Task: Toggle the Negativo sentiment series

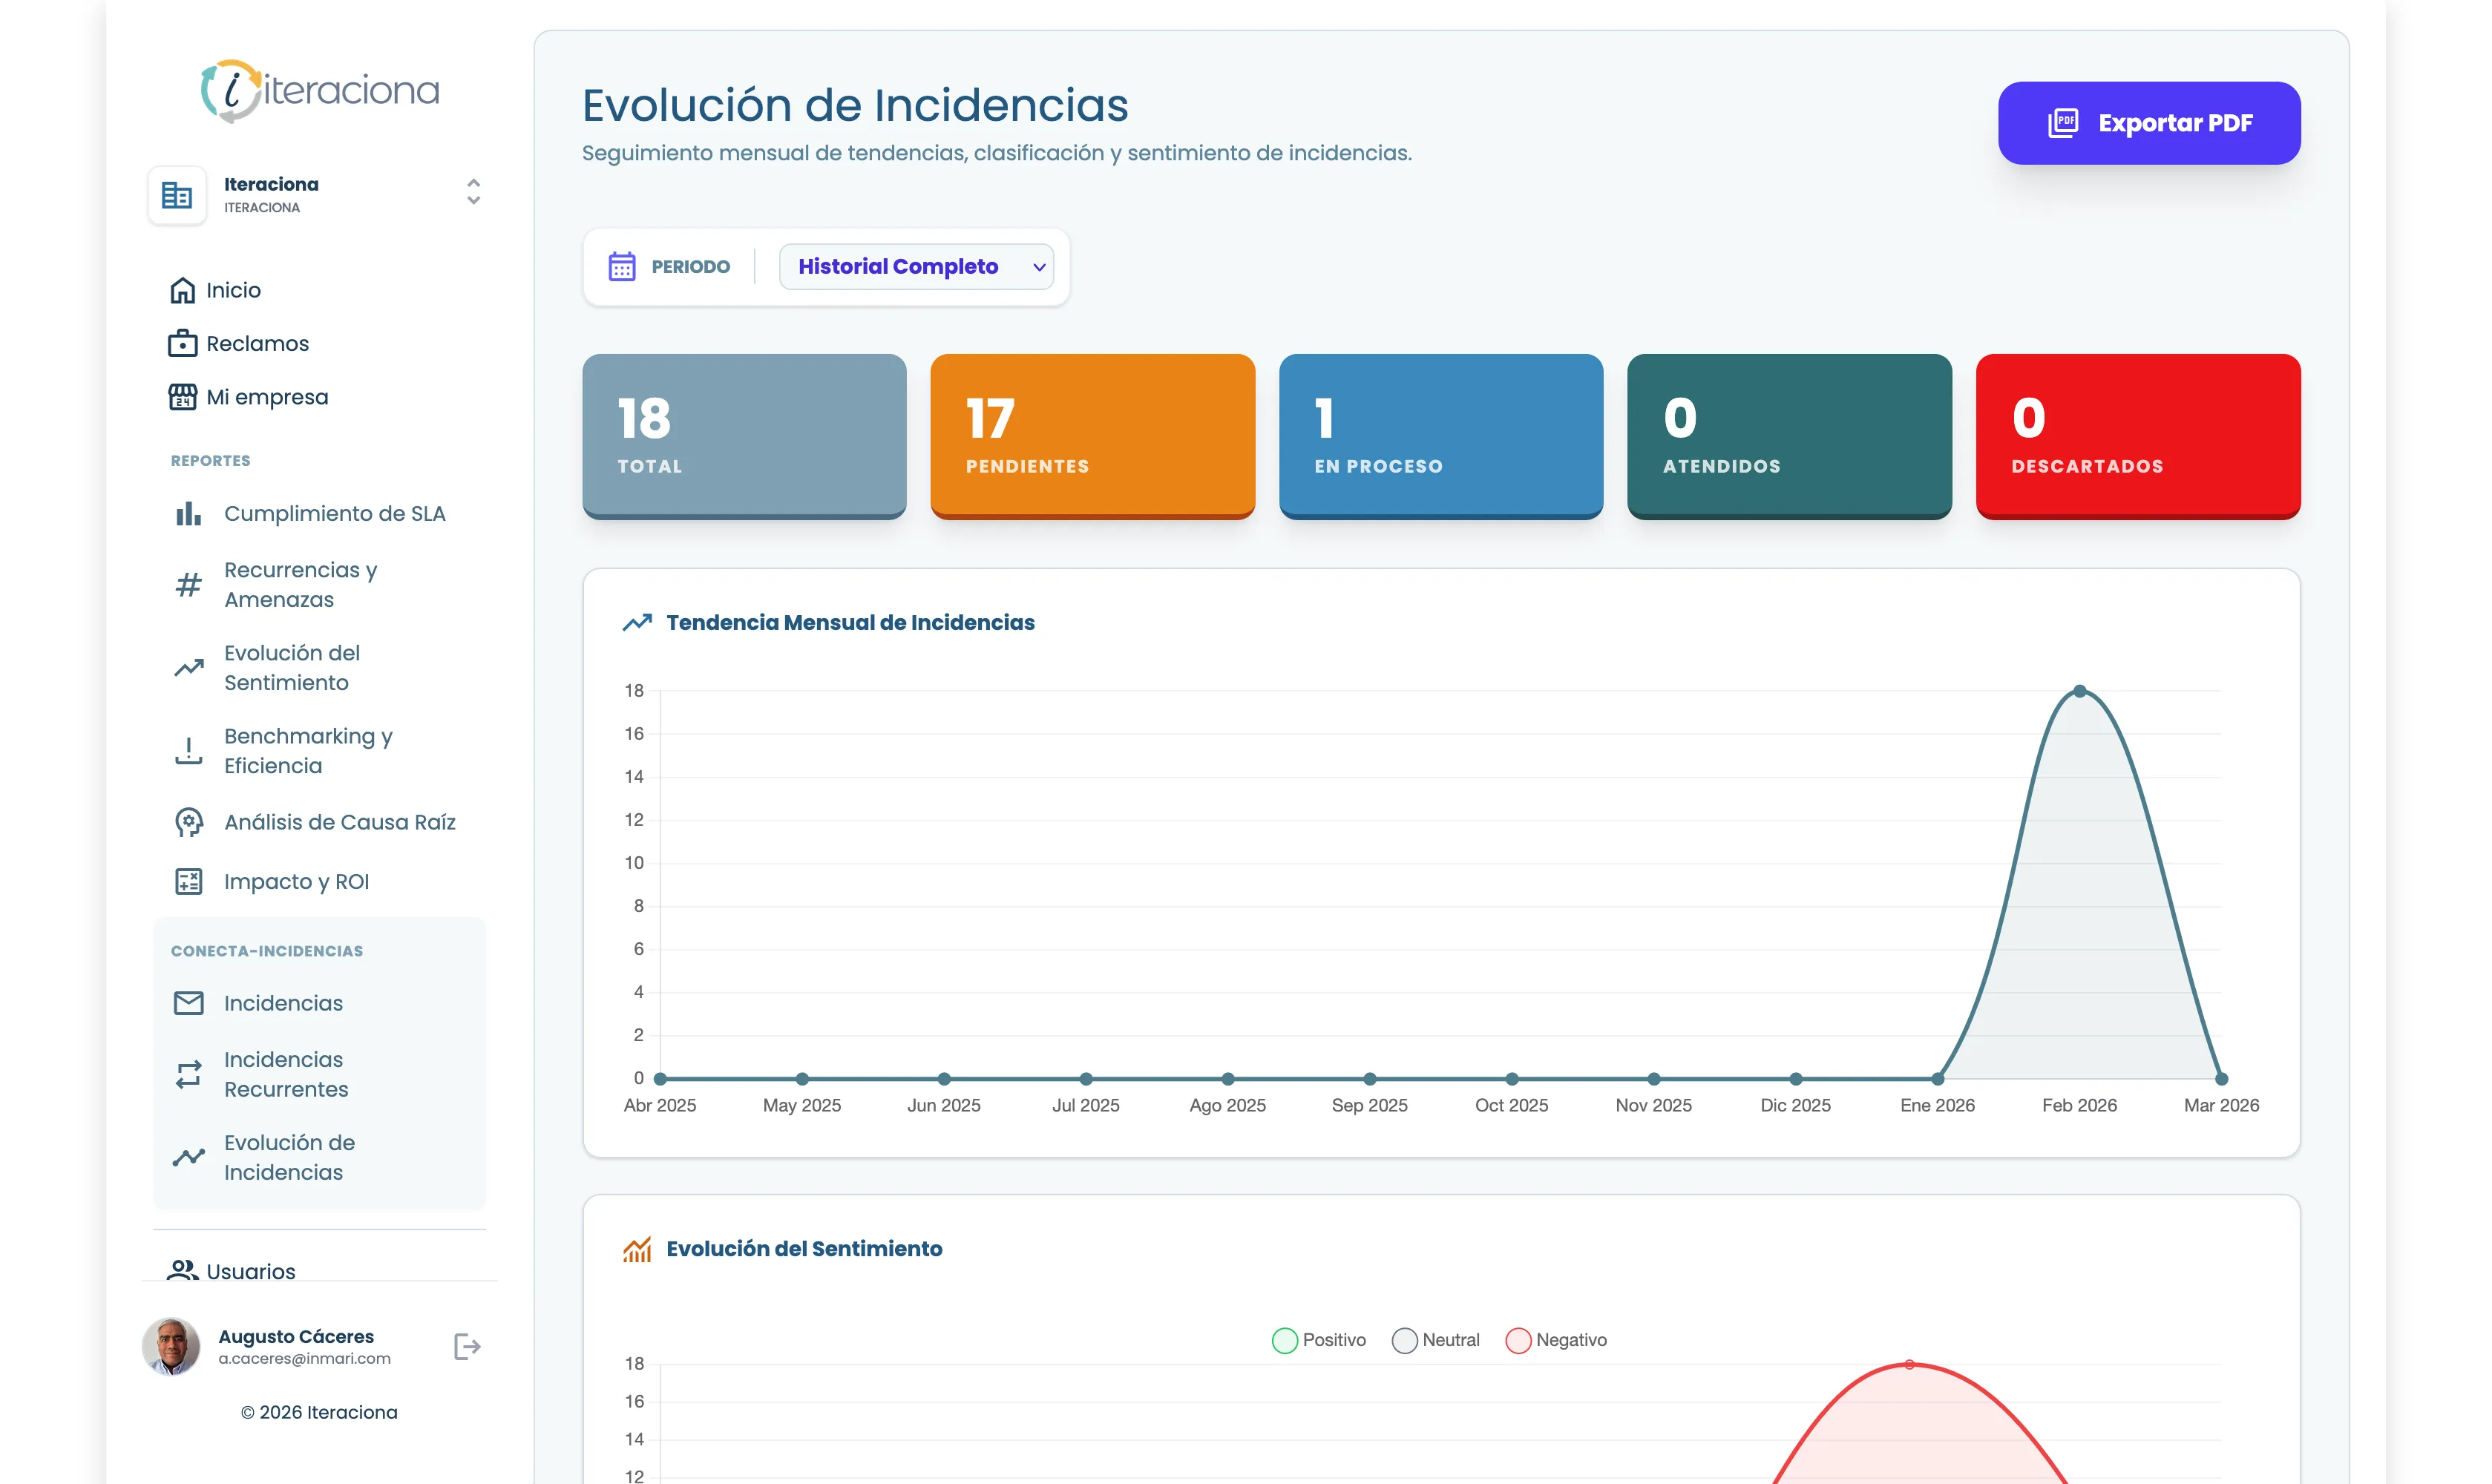Action: pyautogui.click(x=1556, y=1340)
